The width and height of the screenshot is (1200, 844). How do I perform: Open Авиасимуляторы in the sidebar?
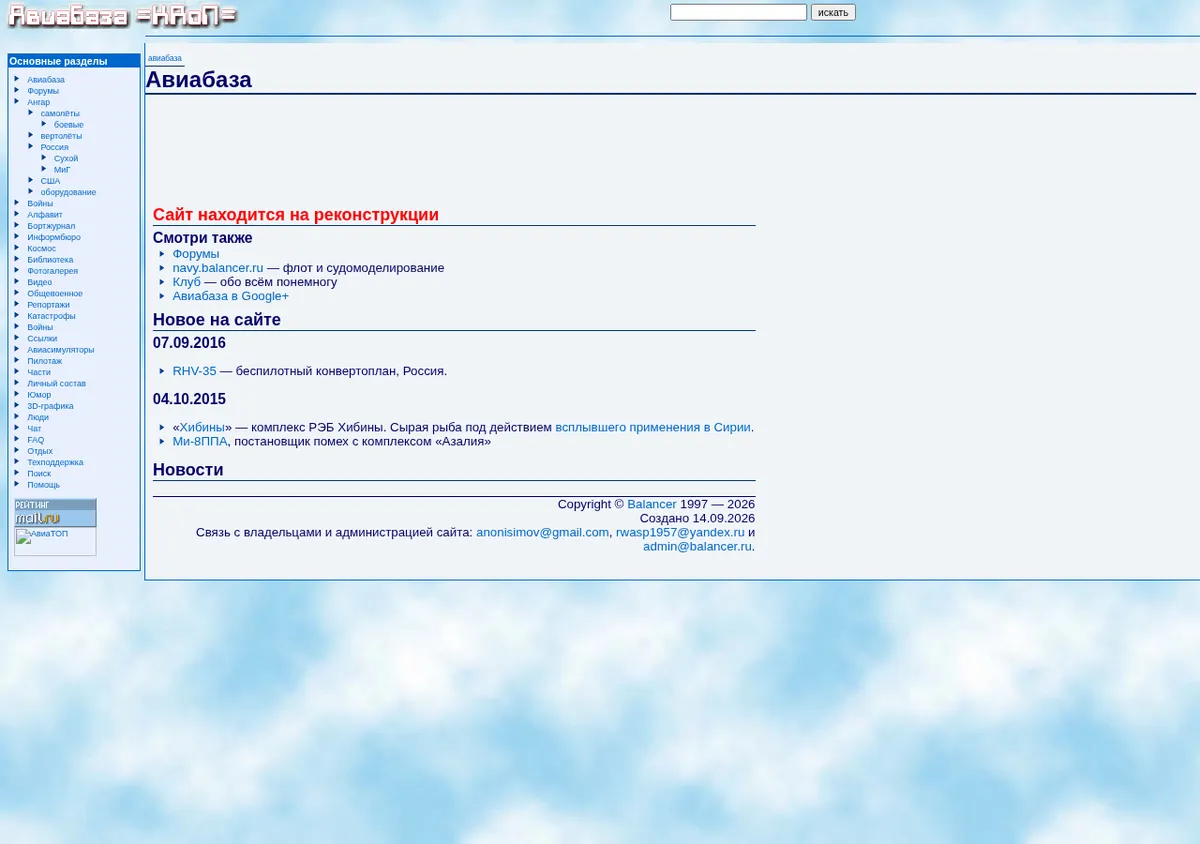tap(61, 350)
